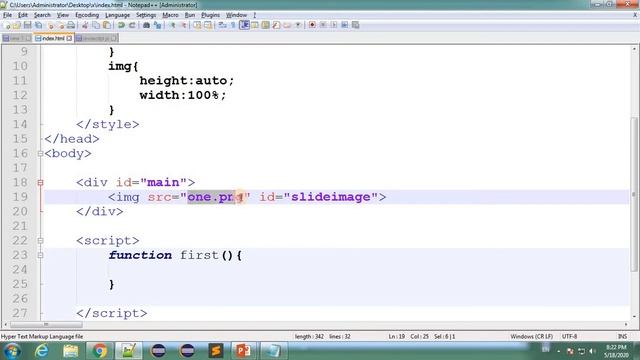The image size is (640, 360).
Task: Click the Save Recorded Macro icon
Action: coord(356,25)
